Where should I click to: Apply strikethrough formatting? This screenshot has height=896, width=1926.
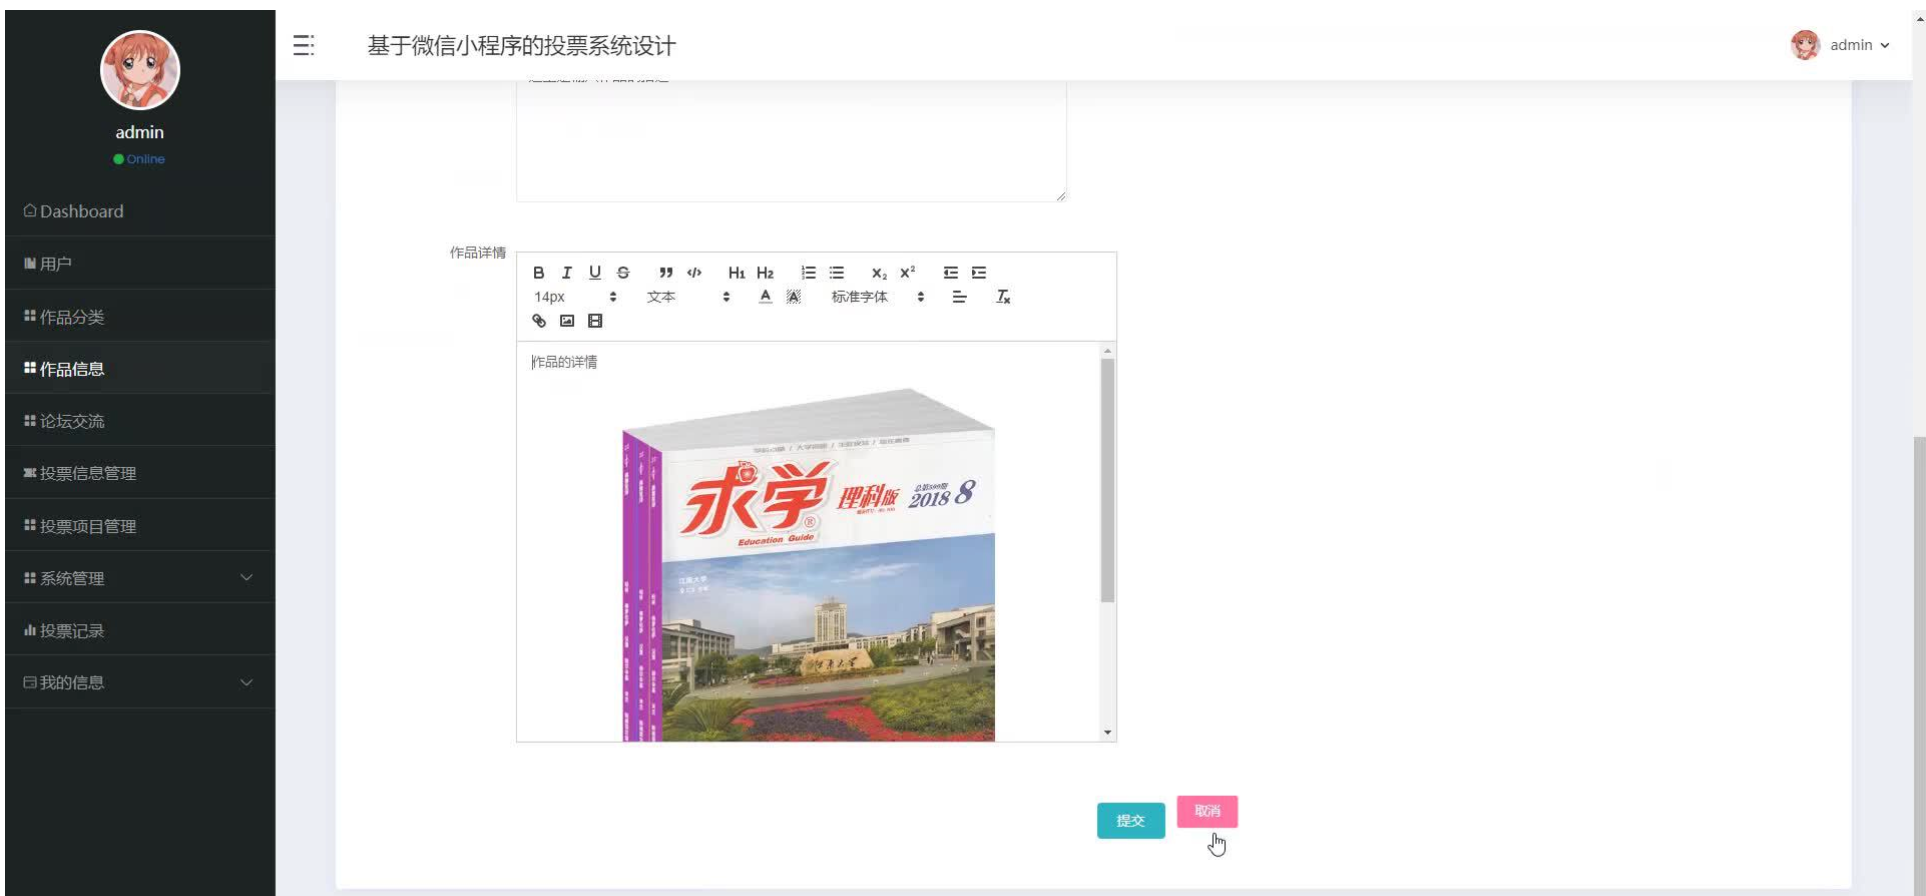tap(623, 273)
